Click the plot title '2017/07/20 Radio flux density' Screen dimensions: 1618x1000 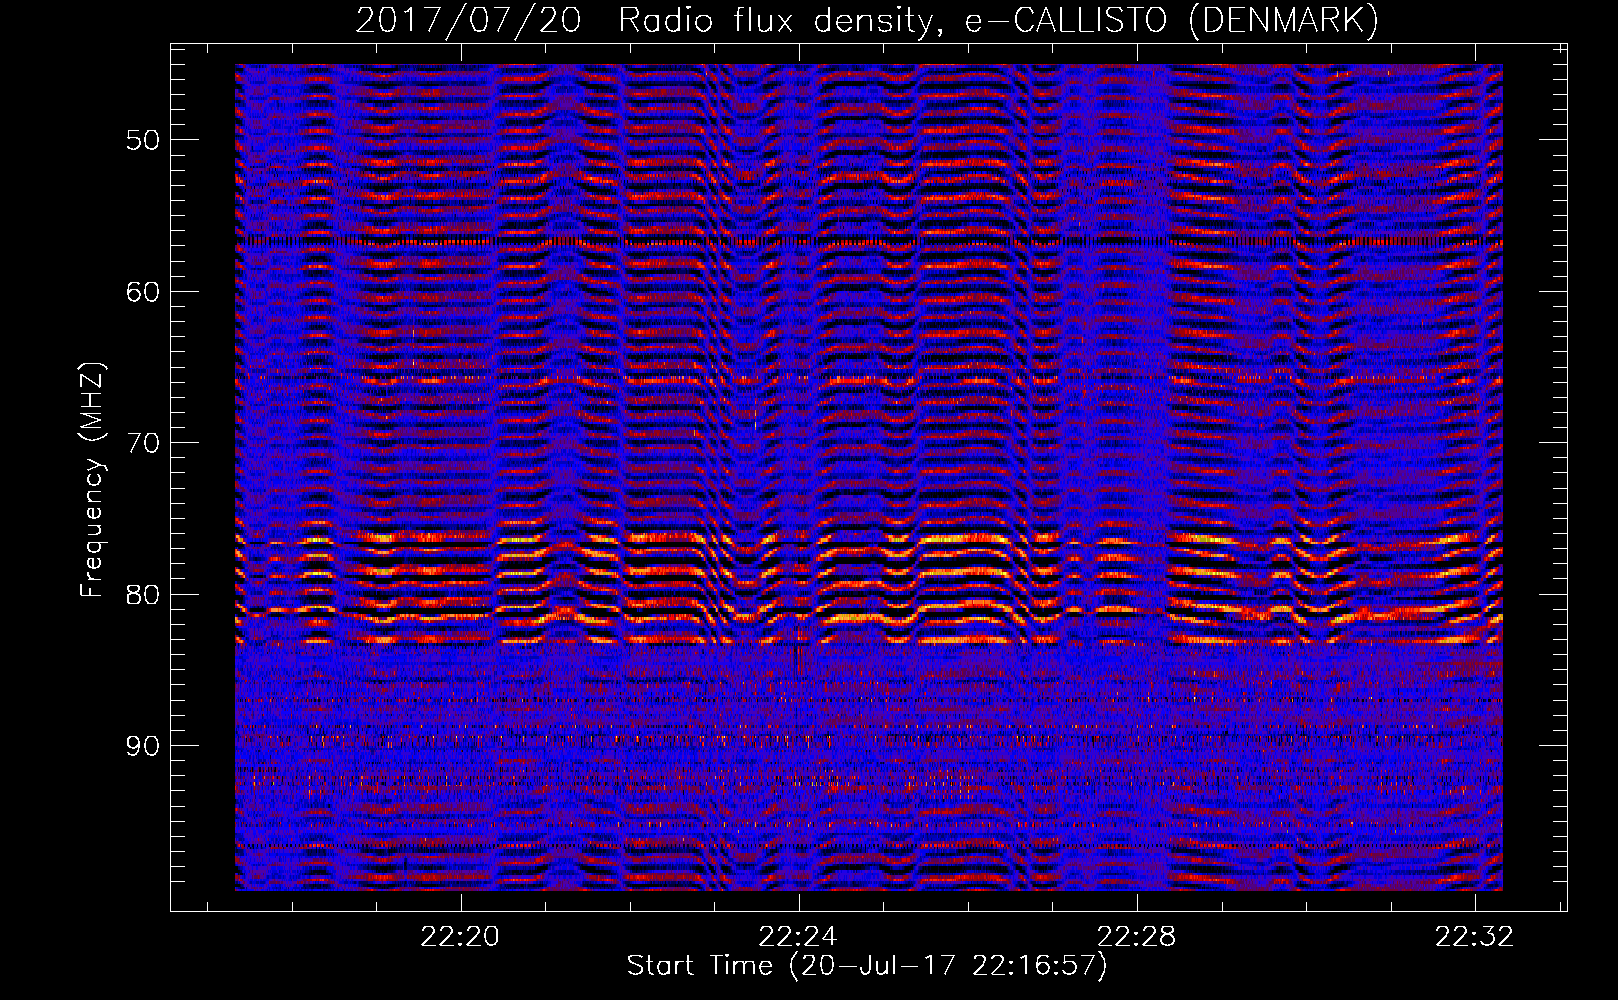[648, 21]
